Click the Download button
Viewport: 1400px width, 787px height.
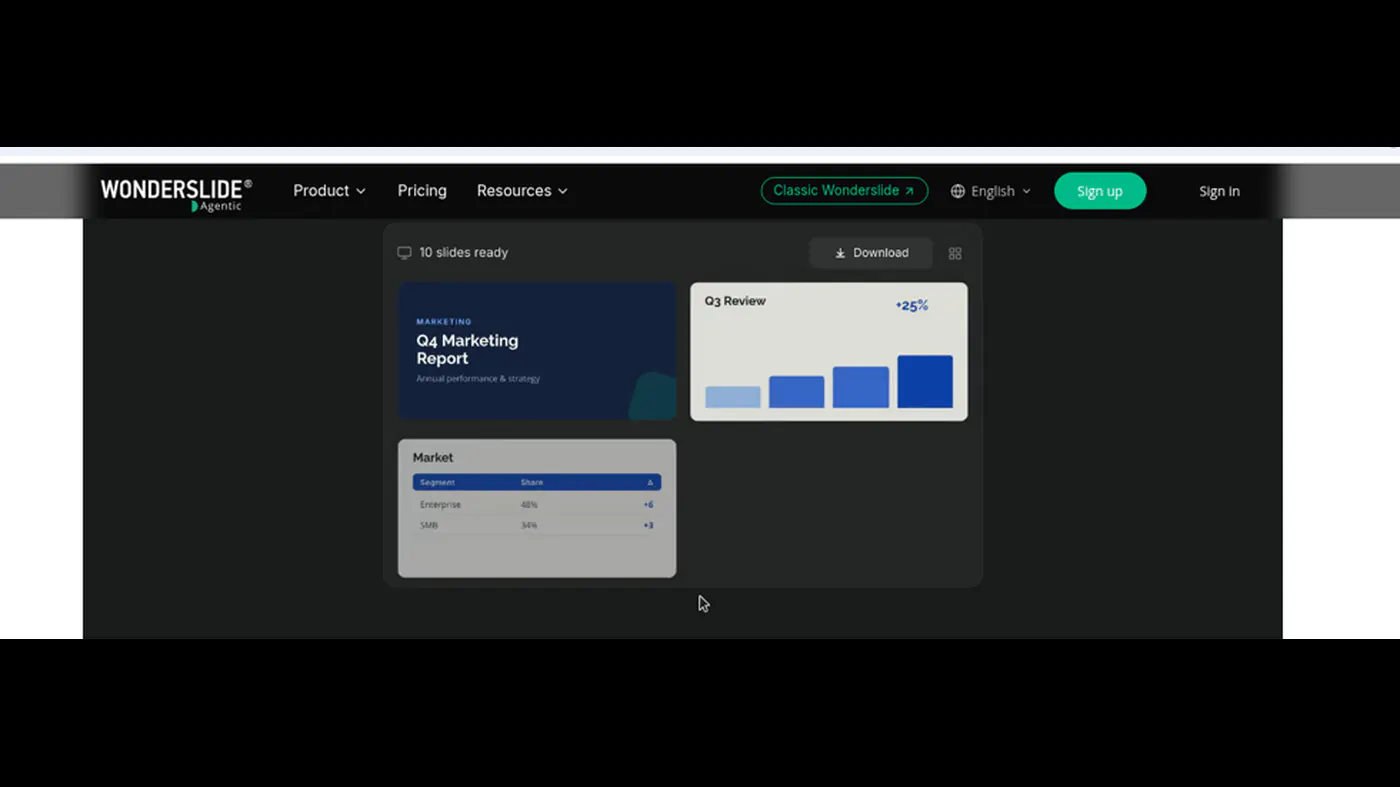click(871, 253)
